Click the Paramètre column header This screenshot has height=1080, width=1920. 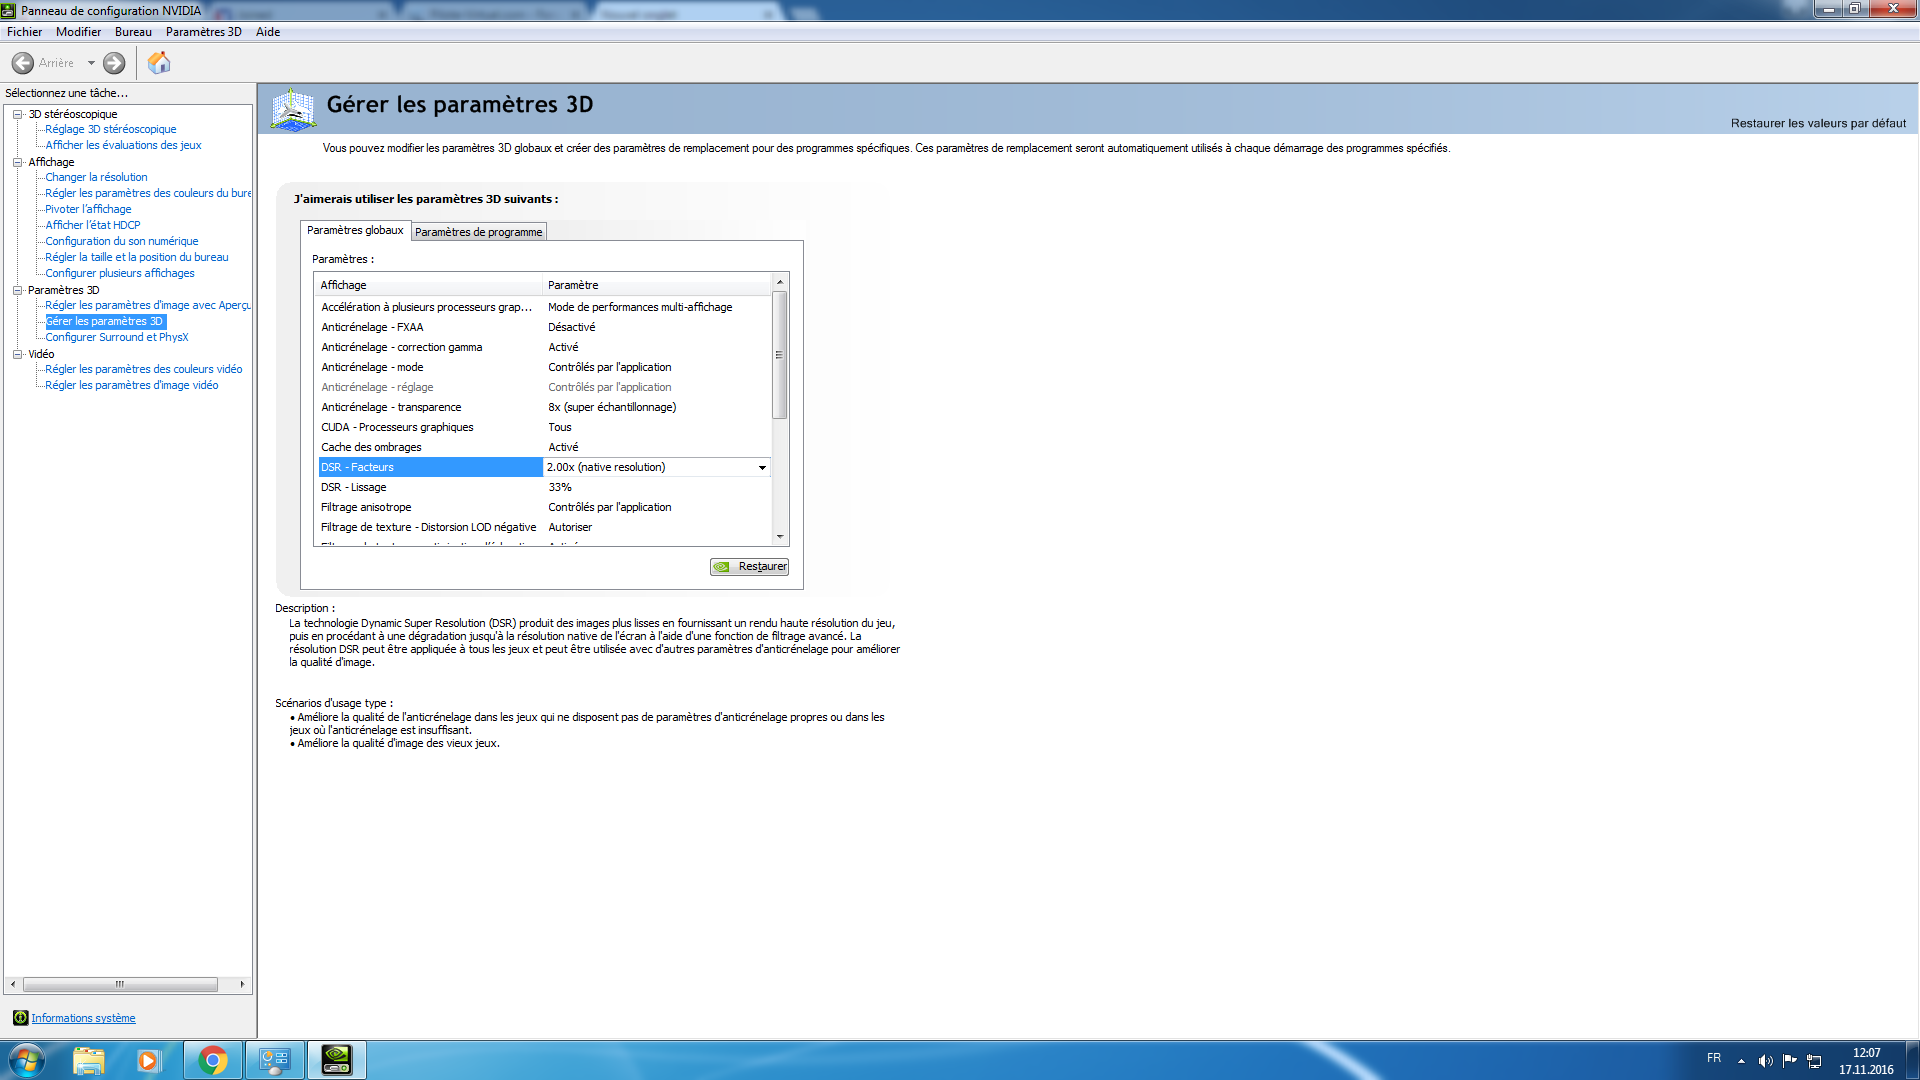(x=657, y=285)
